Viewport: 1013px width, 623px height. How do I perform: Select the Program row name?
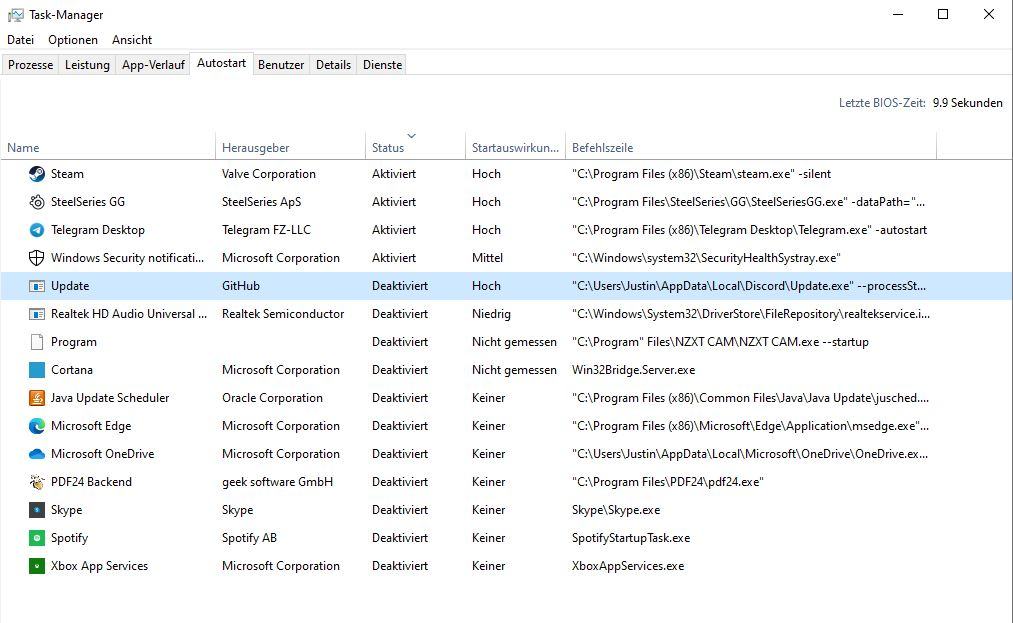coord(74,342)
